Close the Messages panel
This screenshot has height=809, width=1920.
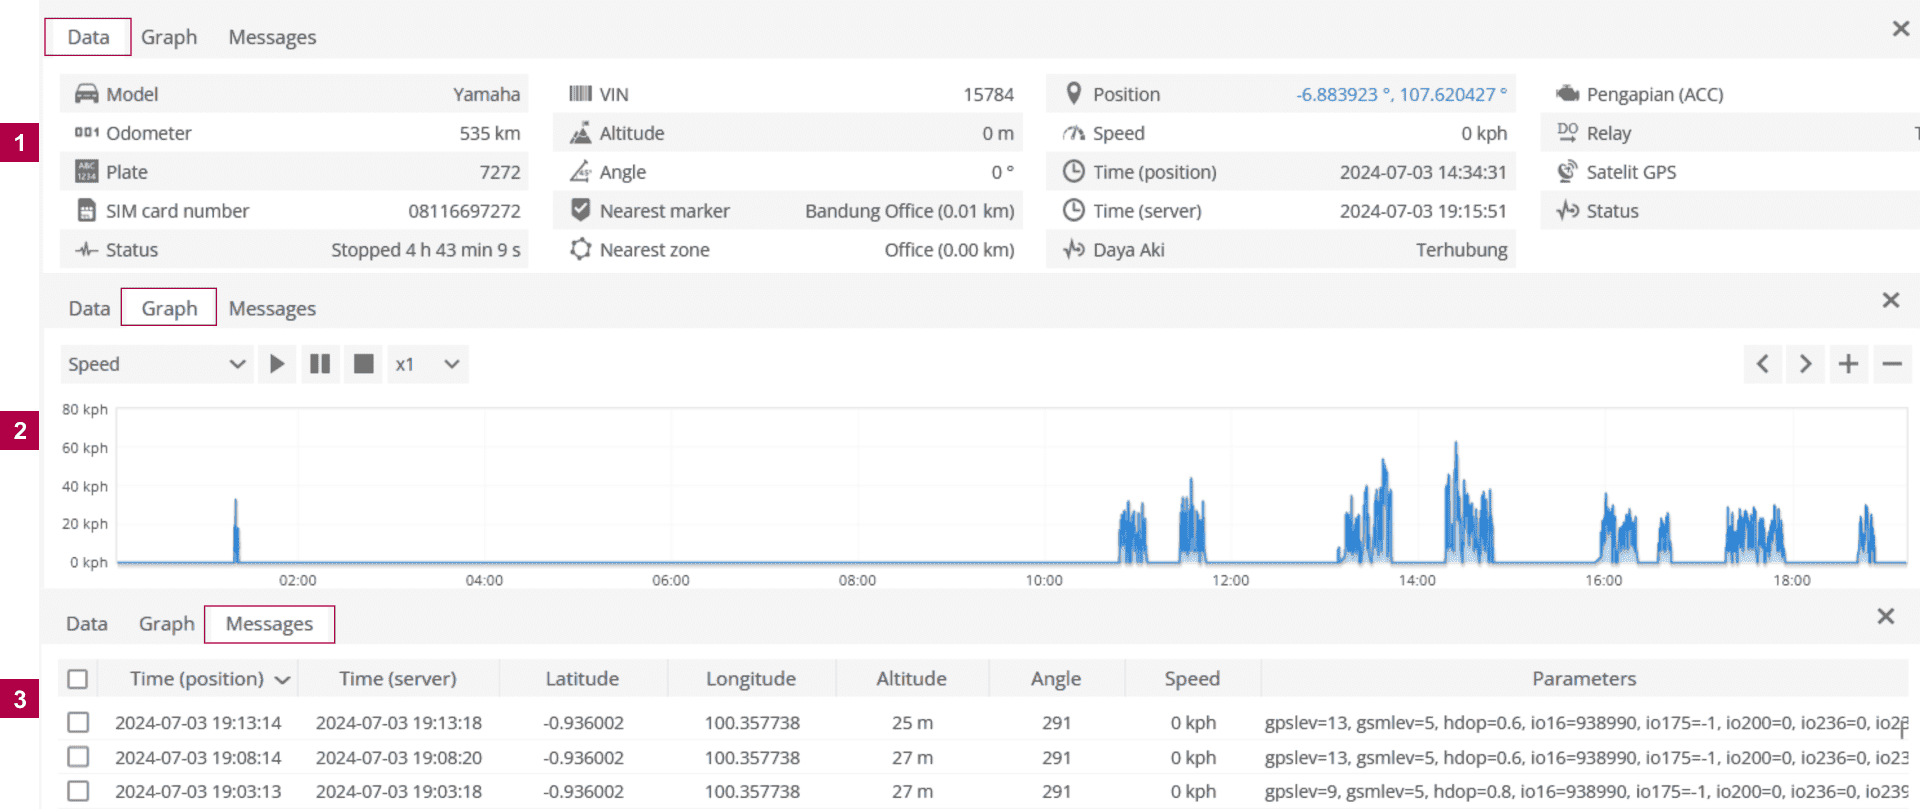[x=1885, y=617]
